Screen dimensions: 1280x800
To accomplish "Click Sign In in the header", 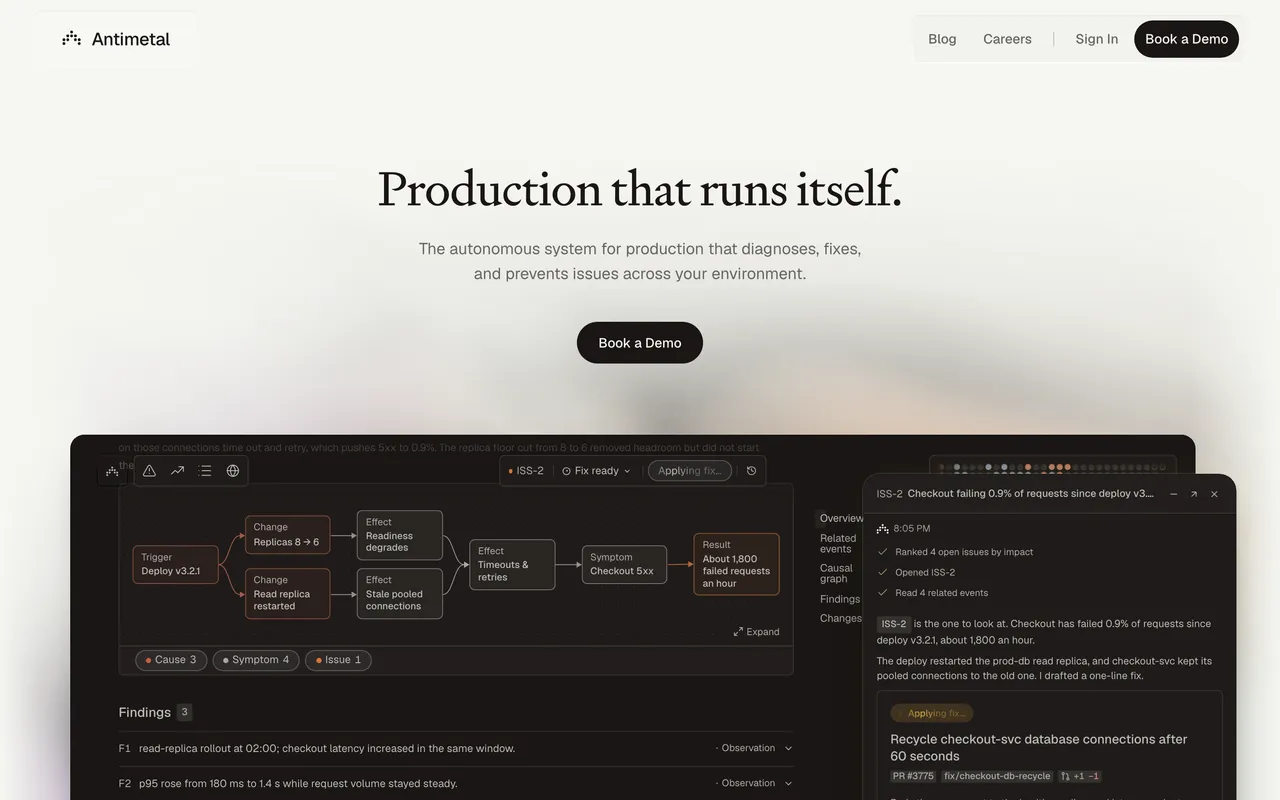I will [1097, 39].
